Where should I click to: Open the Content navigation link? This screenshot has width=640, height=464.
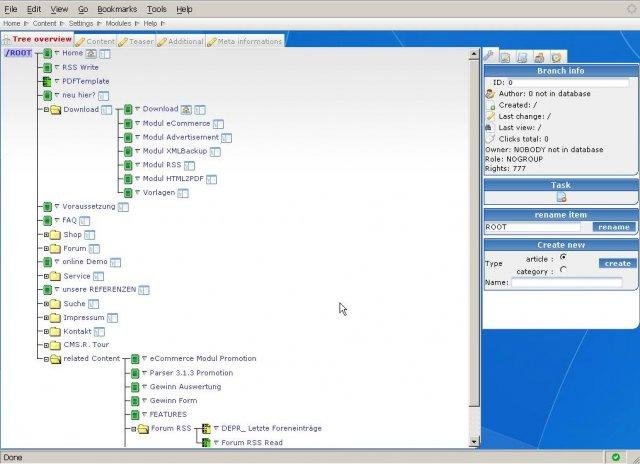[x=44, y=24]
